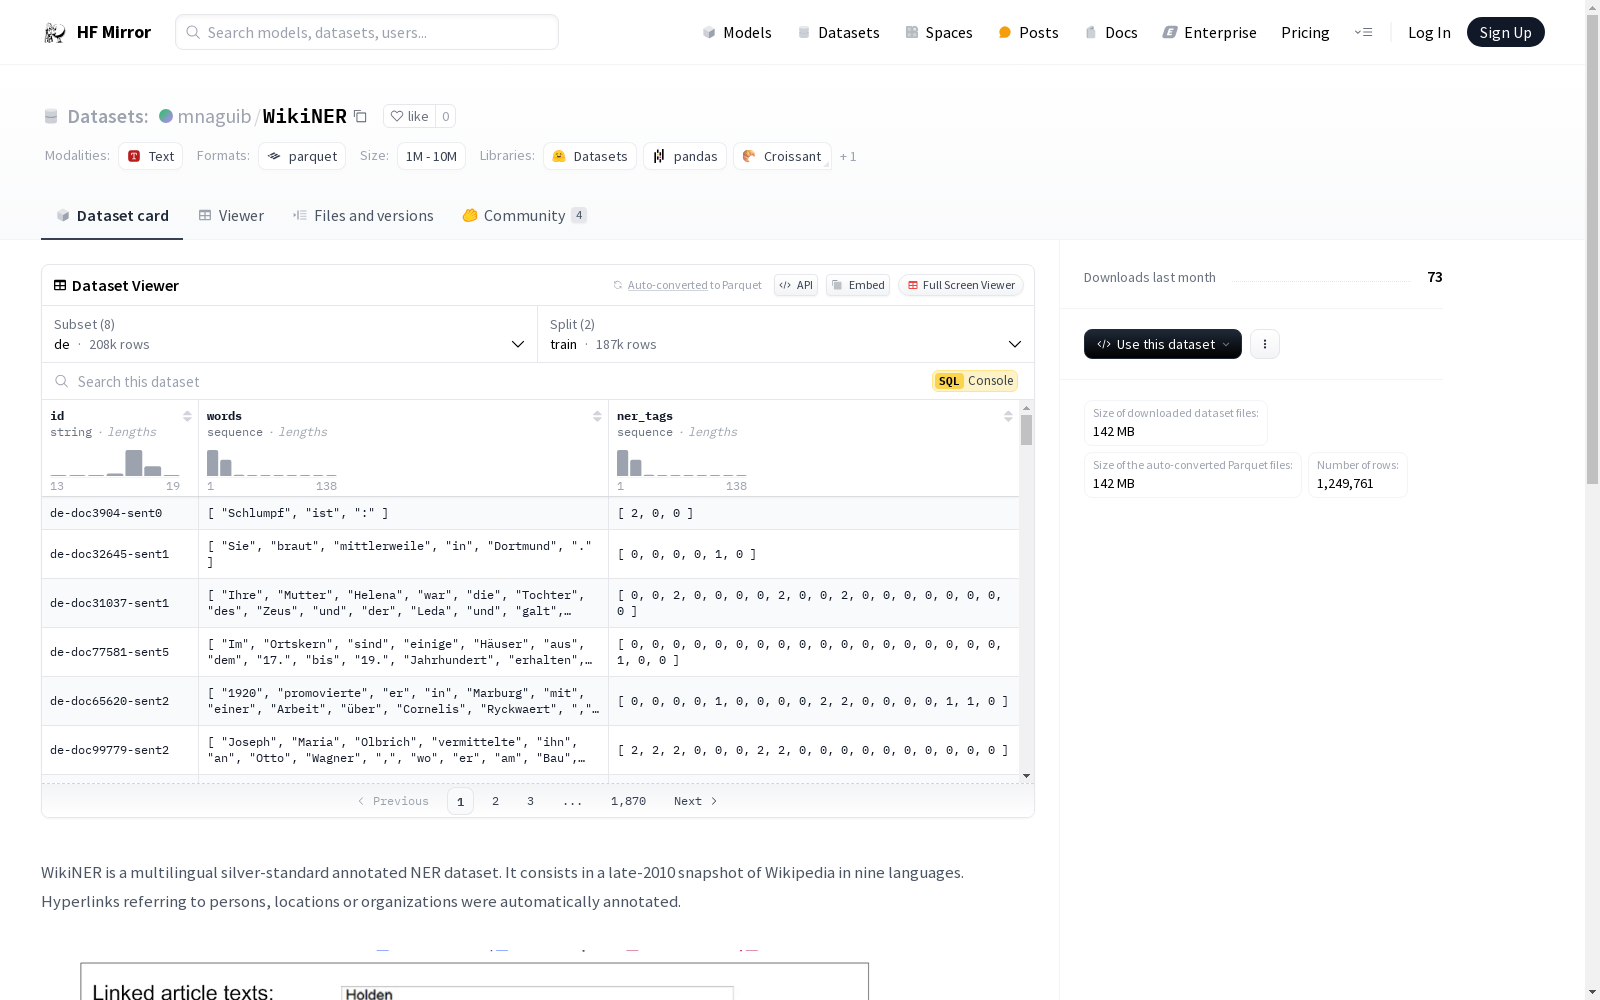Screen dimensions: 1600x1000
Task: Select the row de-doc31037-sent1
Action: tap(530, 603)
